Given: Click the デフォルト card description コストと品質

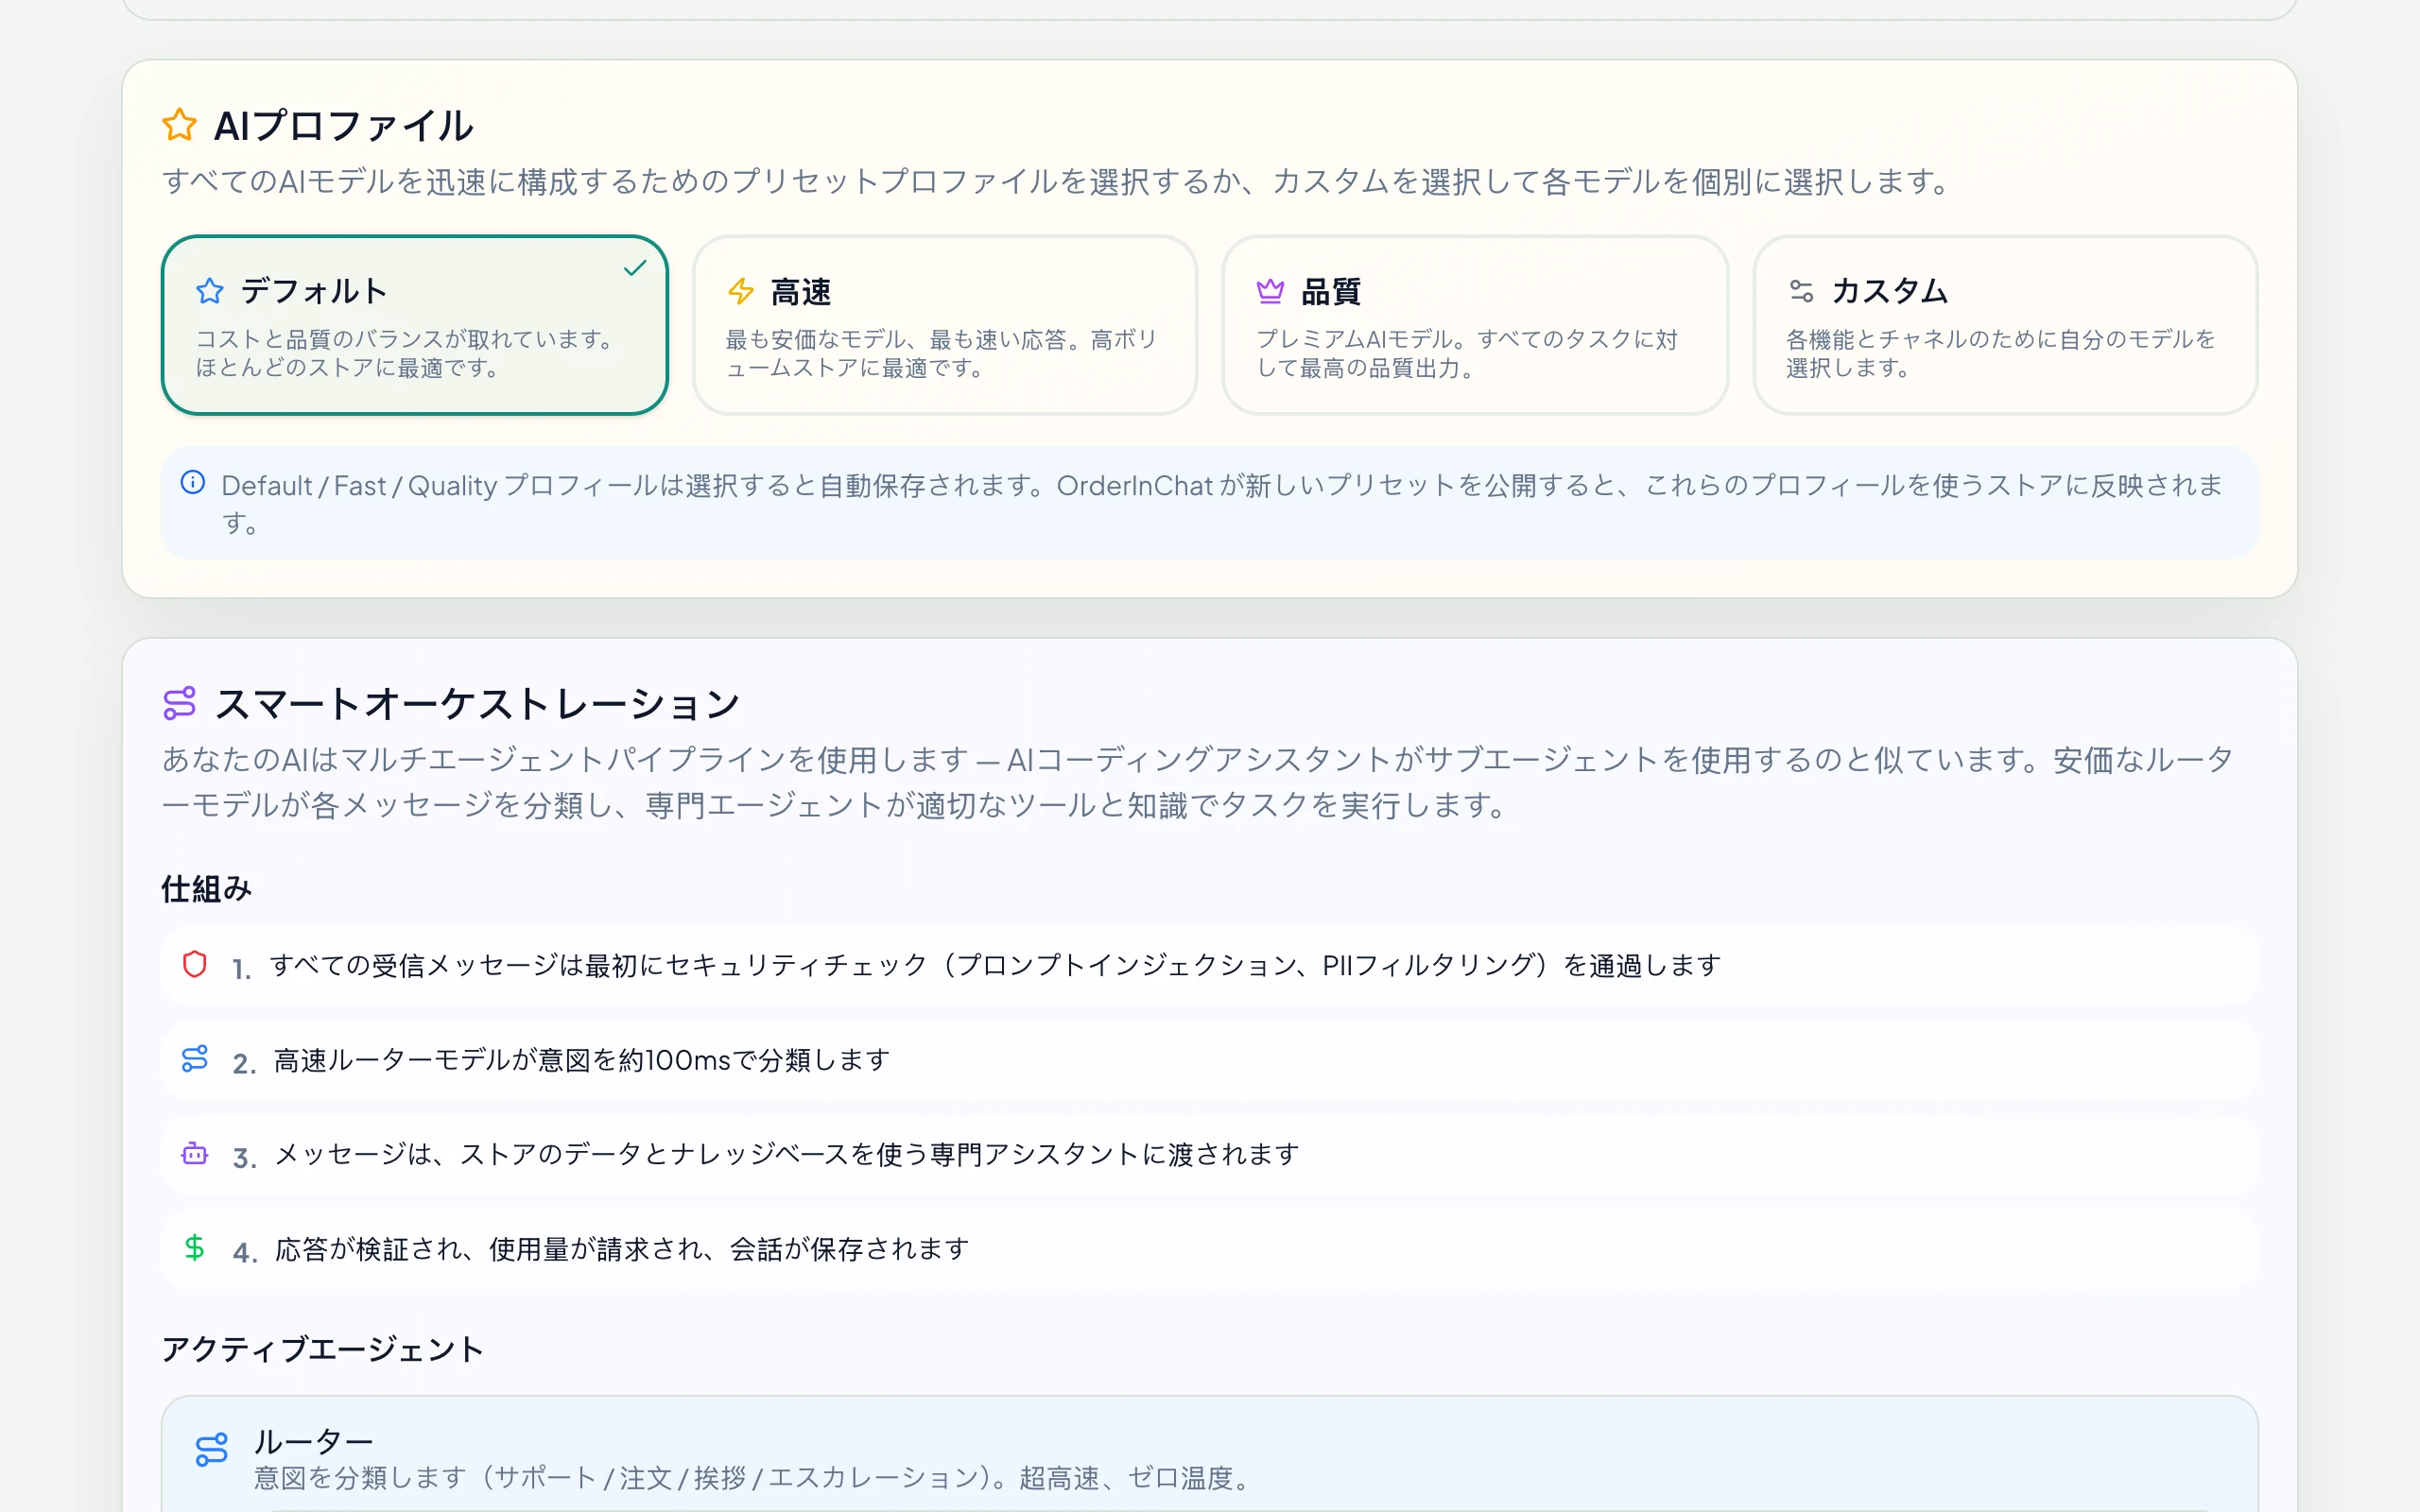Looking at the screenshot, I should coord(406,353).
